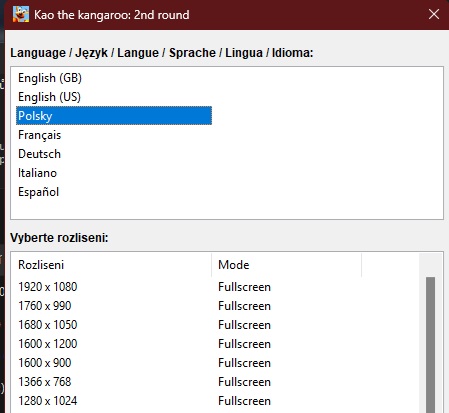Viewport: 449px width, 413px height.
Task: Select the 1280 x 1024 resolution
Action: 48,401
